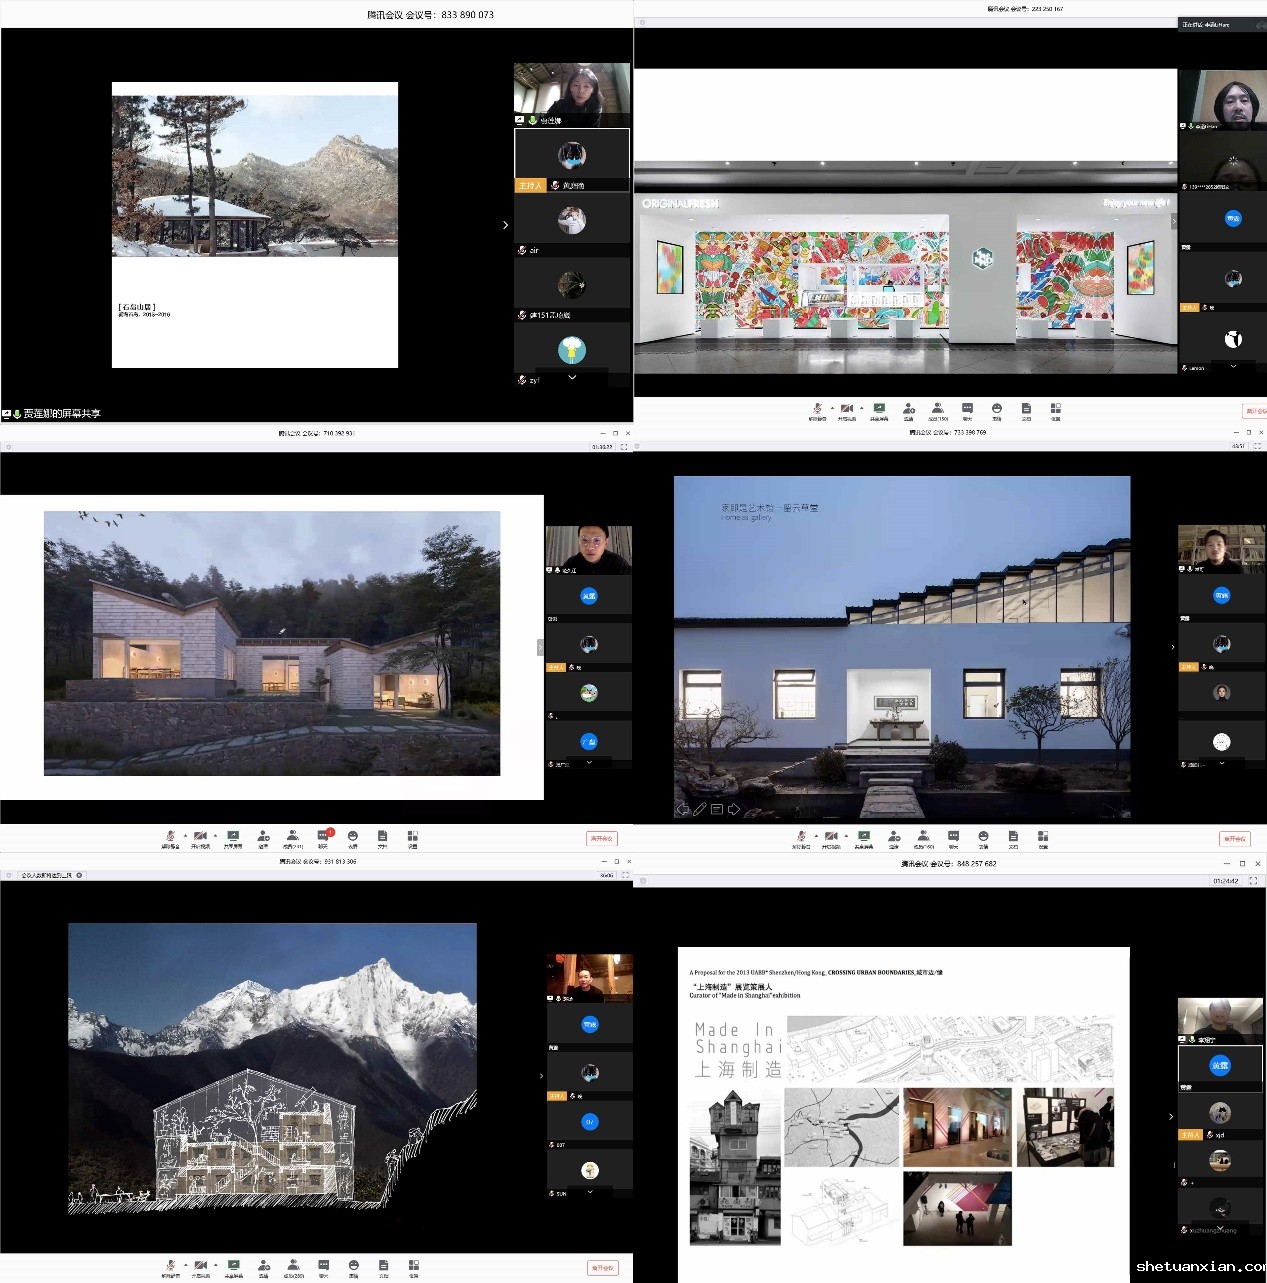Open members list in snowy mountain sketch meeting

coord(293,1266)
